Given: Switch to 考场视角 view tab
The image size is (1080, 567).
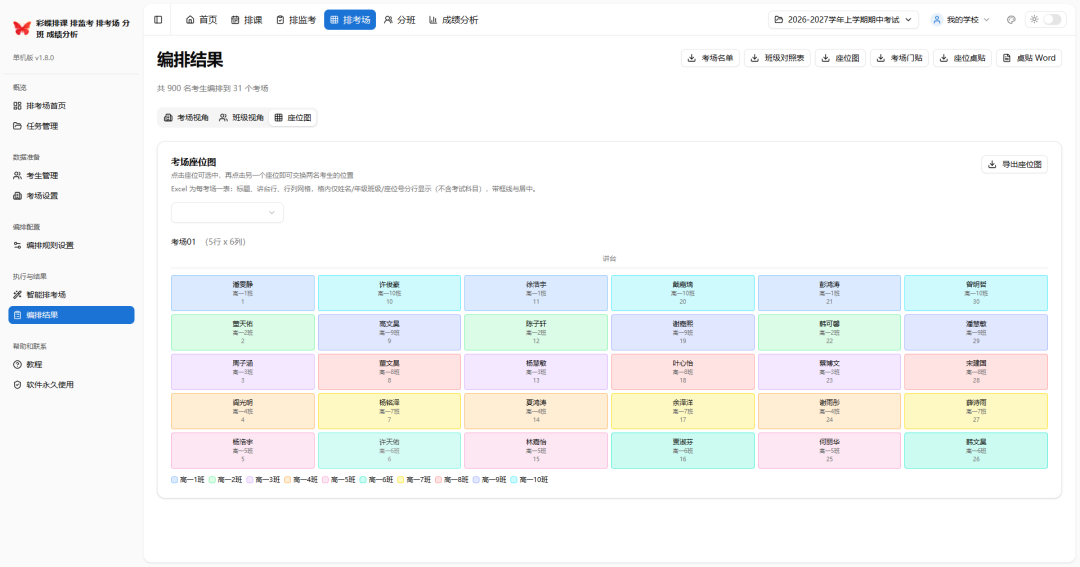Looking at the screenshot, I should click(x=186, y=118).
